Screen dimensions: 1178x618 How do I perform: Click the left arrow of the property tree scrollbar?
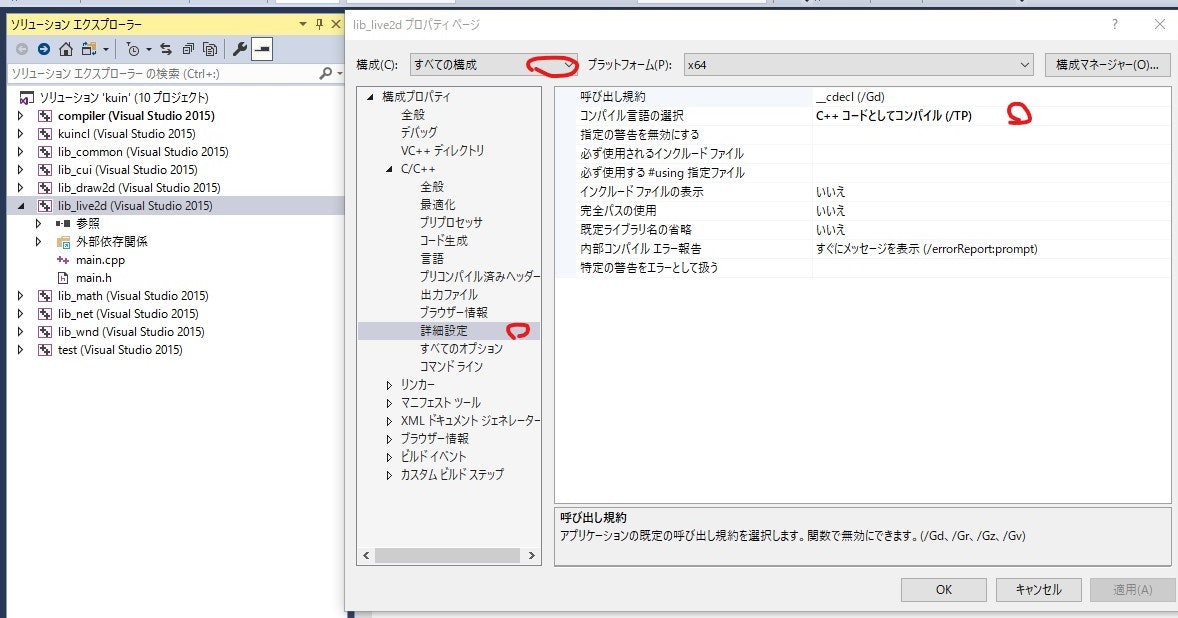[367, 556]
